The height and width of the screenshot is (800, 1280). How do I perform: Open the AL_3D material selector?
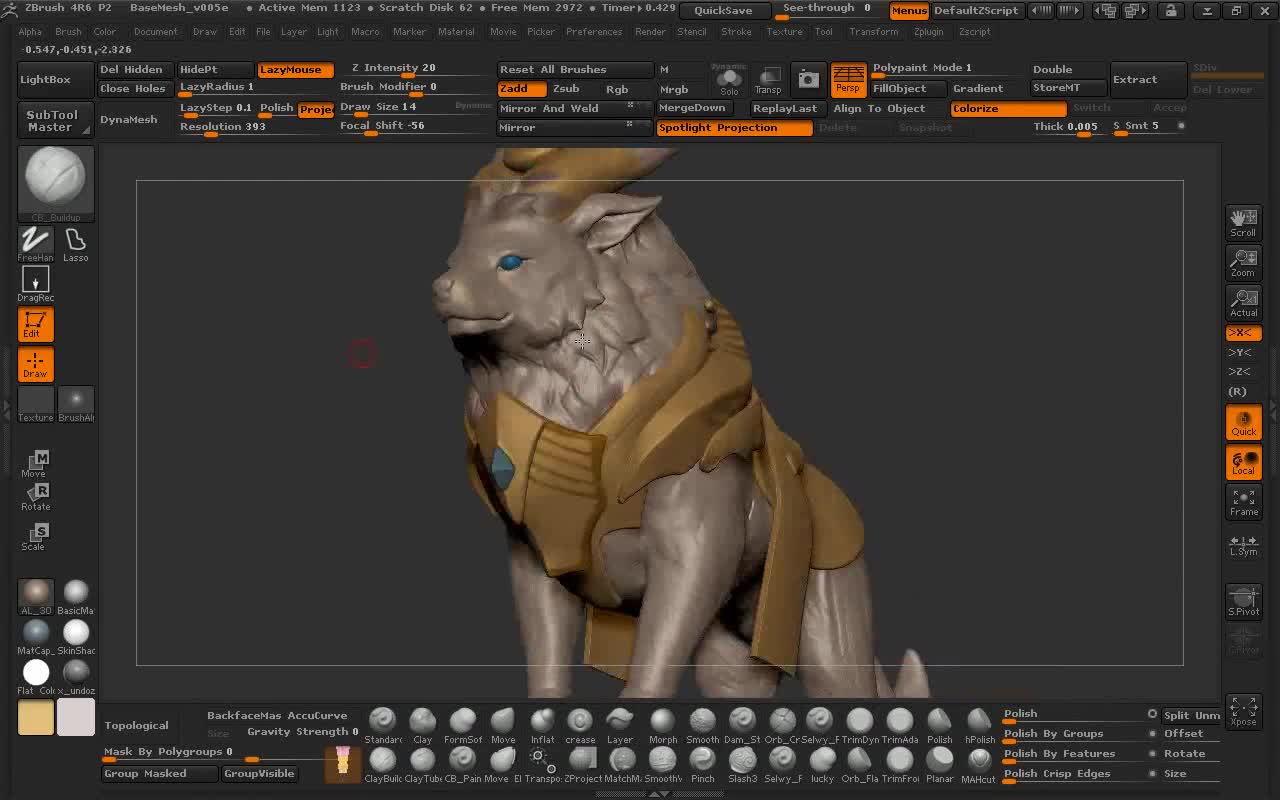[x=35, y=597]
